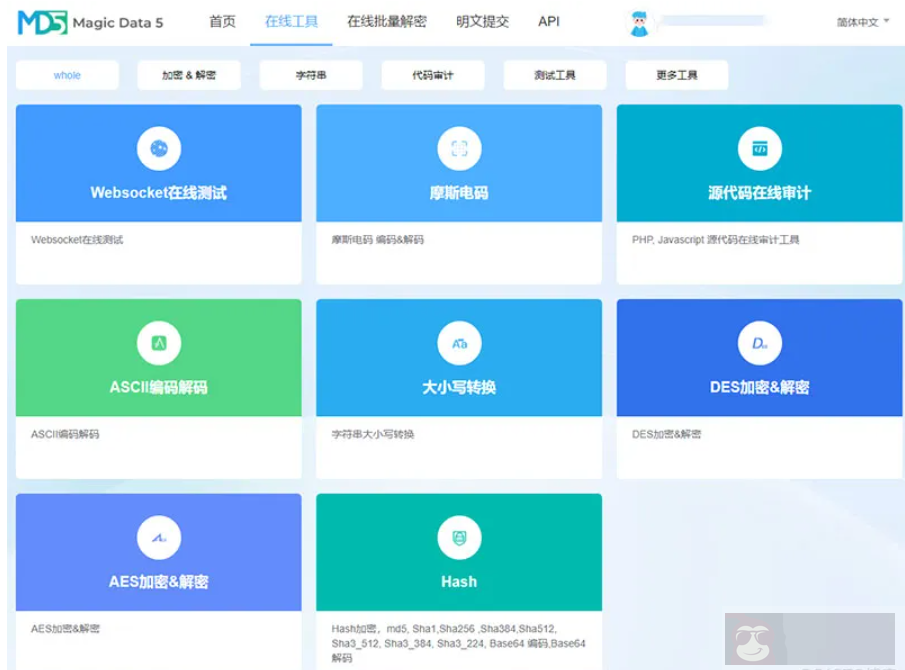905x670 pixels.
Task: Select the AES加密&解密 tool icon
Action: (157, 538)
